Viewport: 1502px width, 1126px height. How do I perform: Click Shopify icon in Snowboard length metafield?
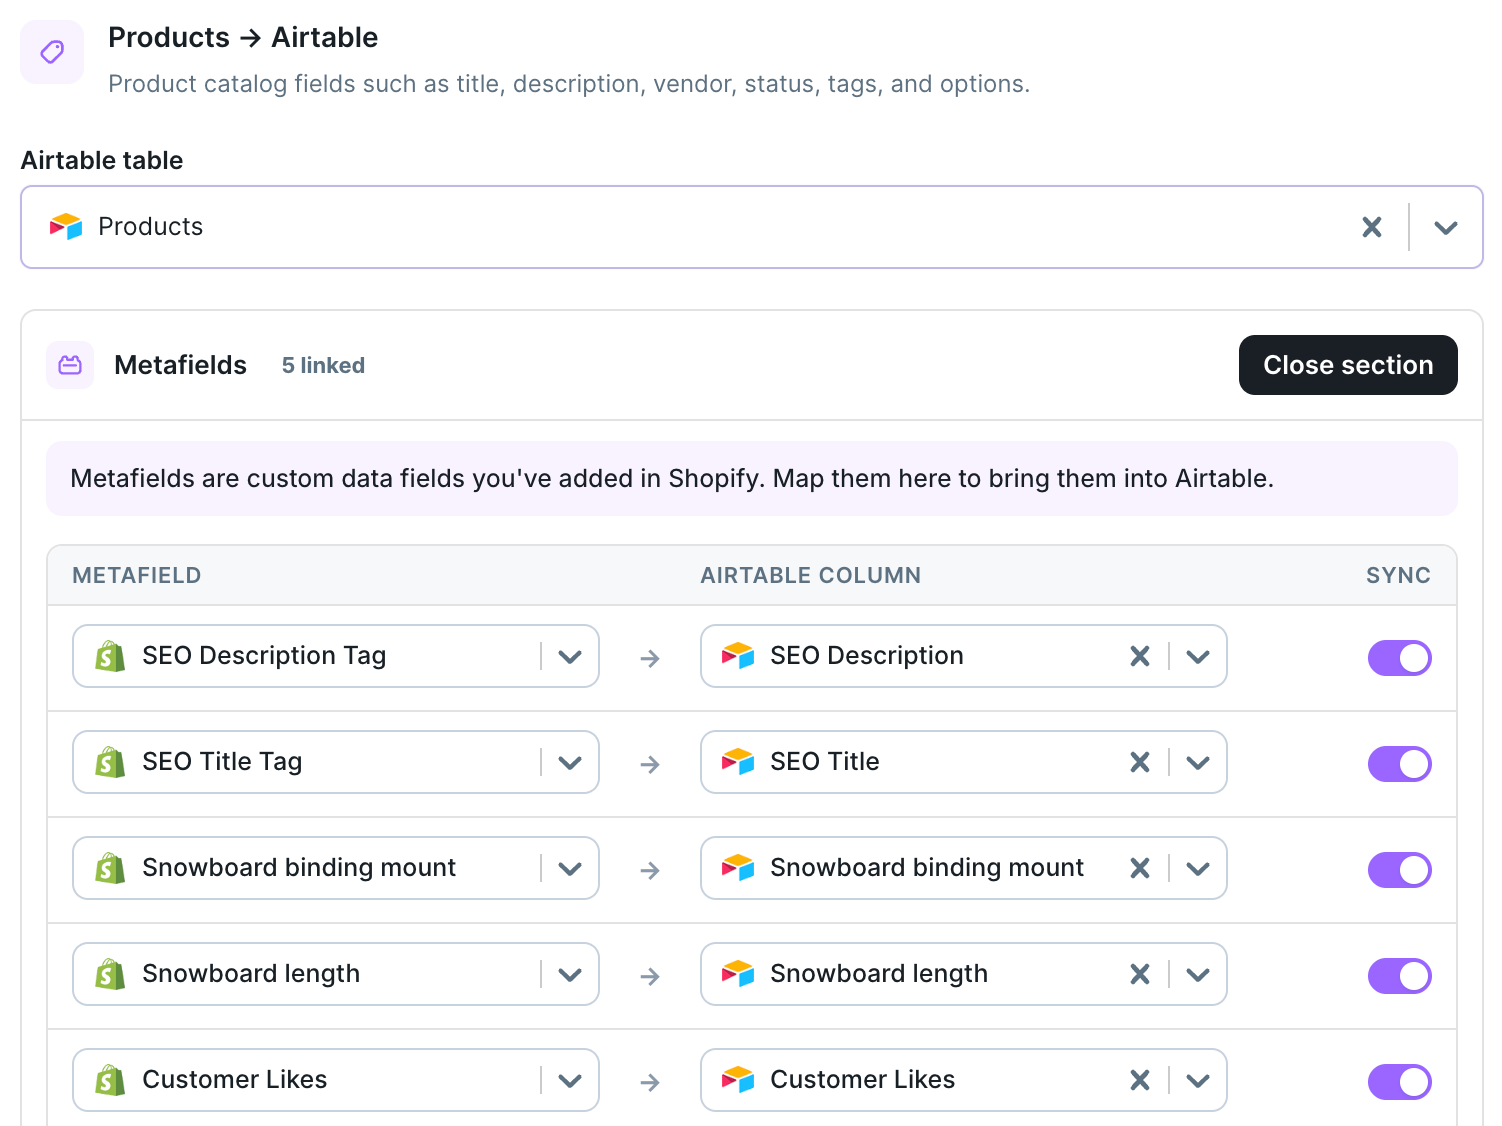[110, 974]
